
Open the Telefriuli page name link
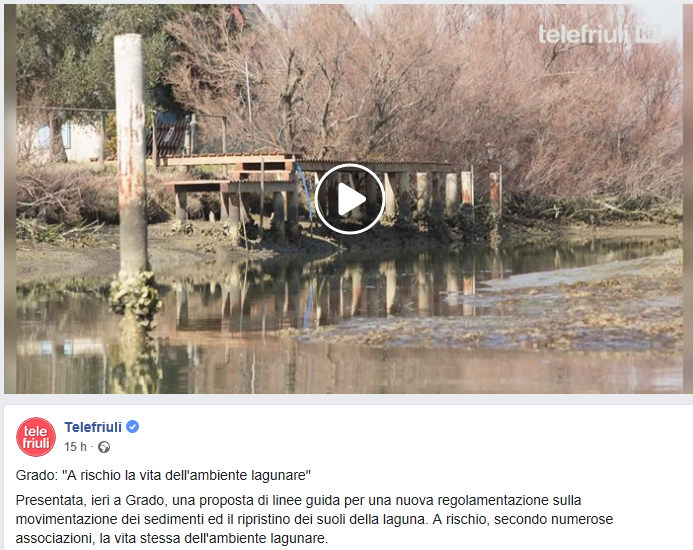[93, 427]
